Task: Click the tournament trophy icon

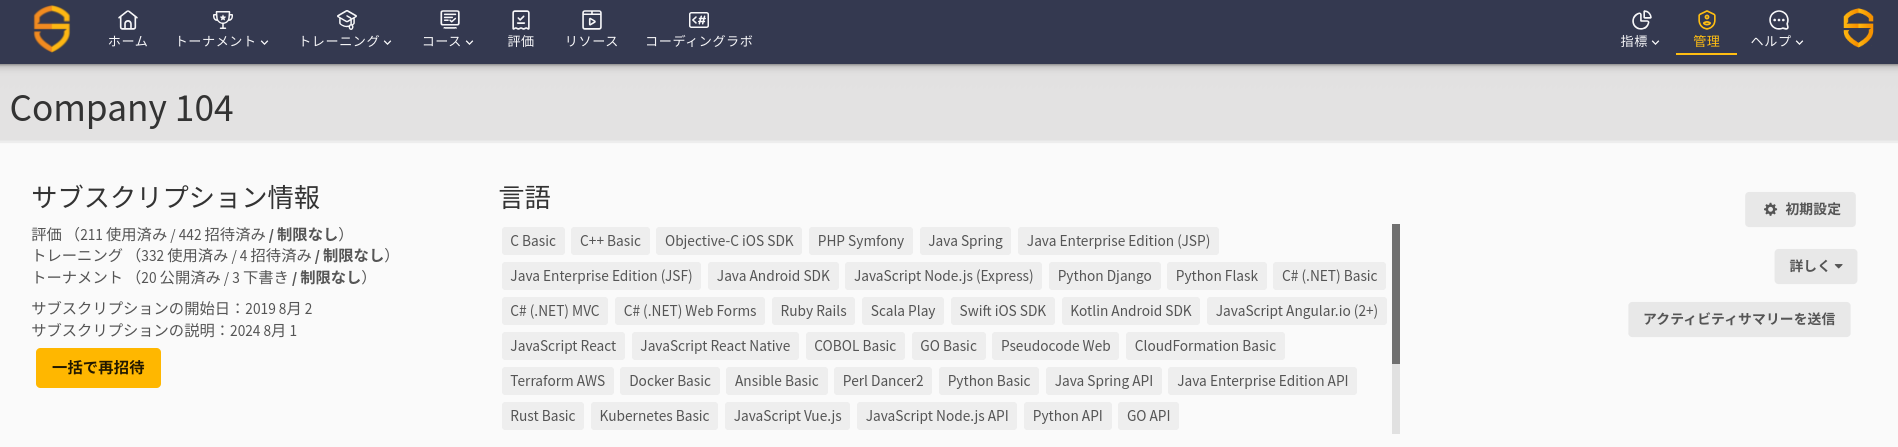Action: tap(222, 20)
